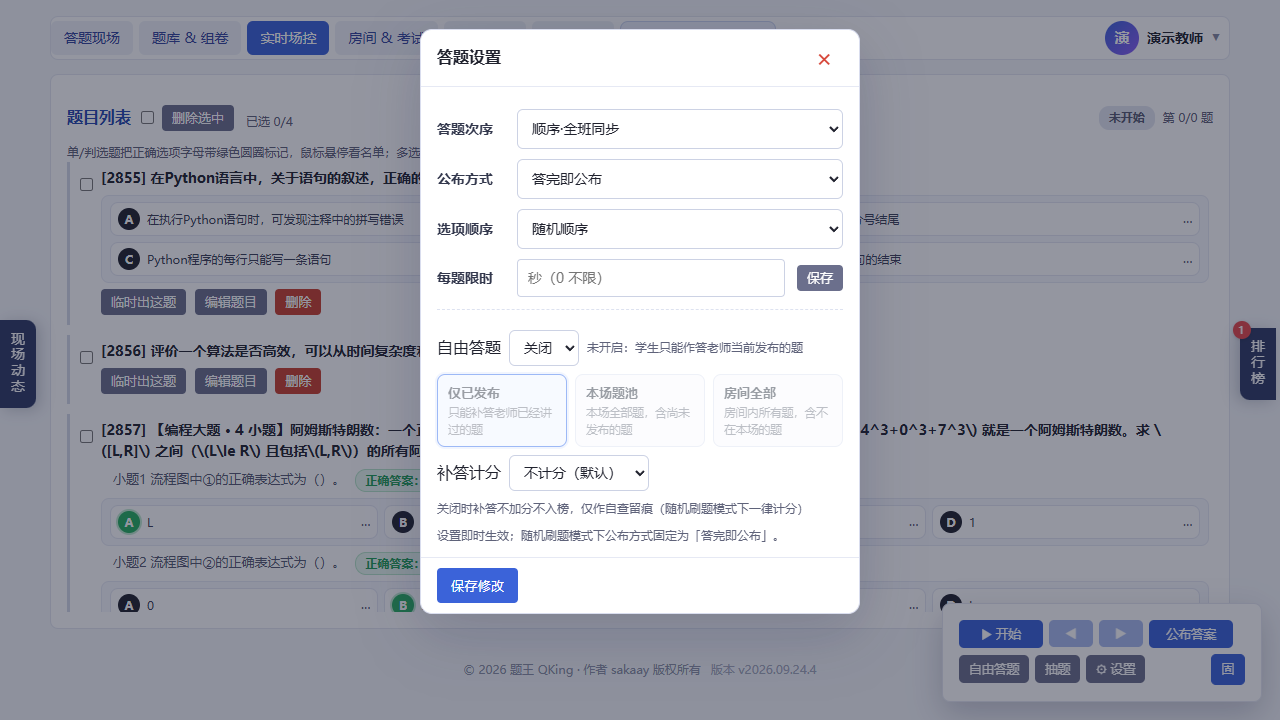Viewport: 1280px width, 720px height.
Task: Open the 答题次序 dropdown
Action: [680, 129]
